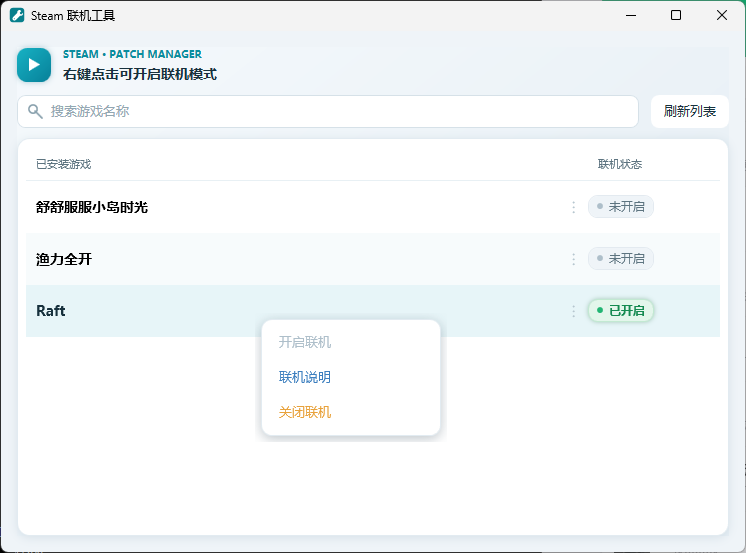Close the Steam 联机工具 window
This screenshot has height=553, width=746.
coord(722,15)
